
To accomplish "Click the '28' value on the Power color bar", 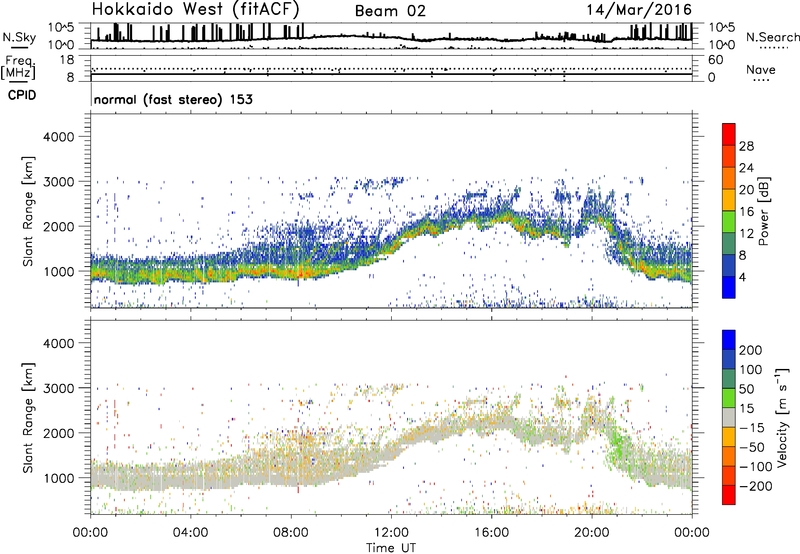I will pos(746,146).
